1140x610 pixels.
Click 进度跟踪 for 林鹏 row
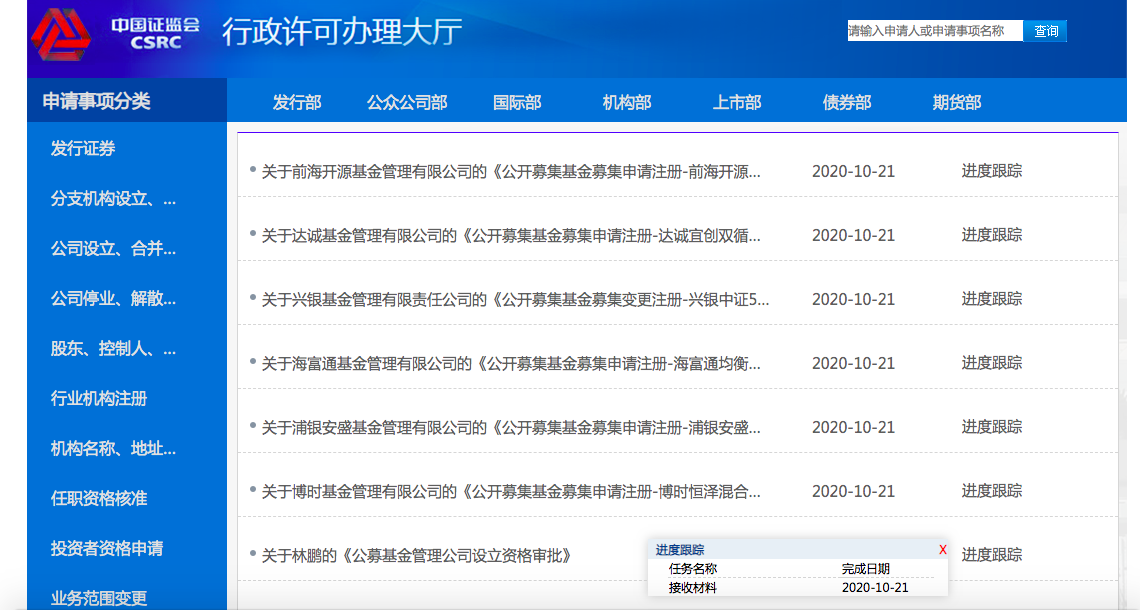[x=992, y=555]
